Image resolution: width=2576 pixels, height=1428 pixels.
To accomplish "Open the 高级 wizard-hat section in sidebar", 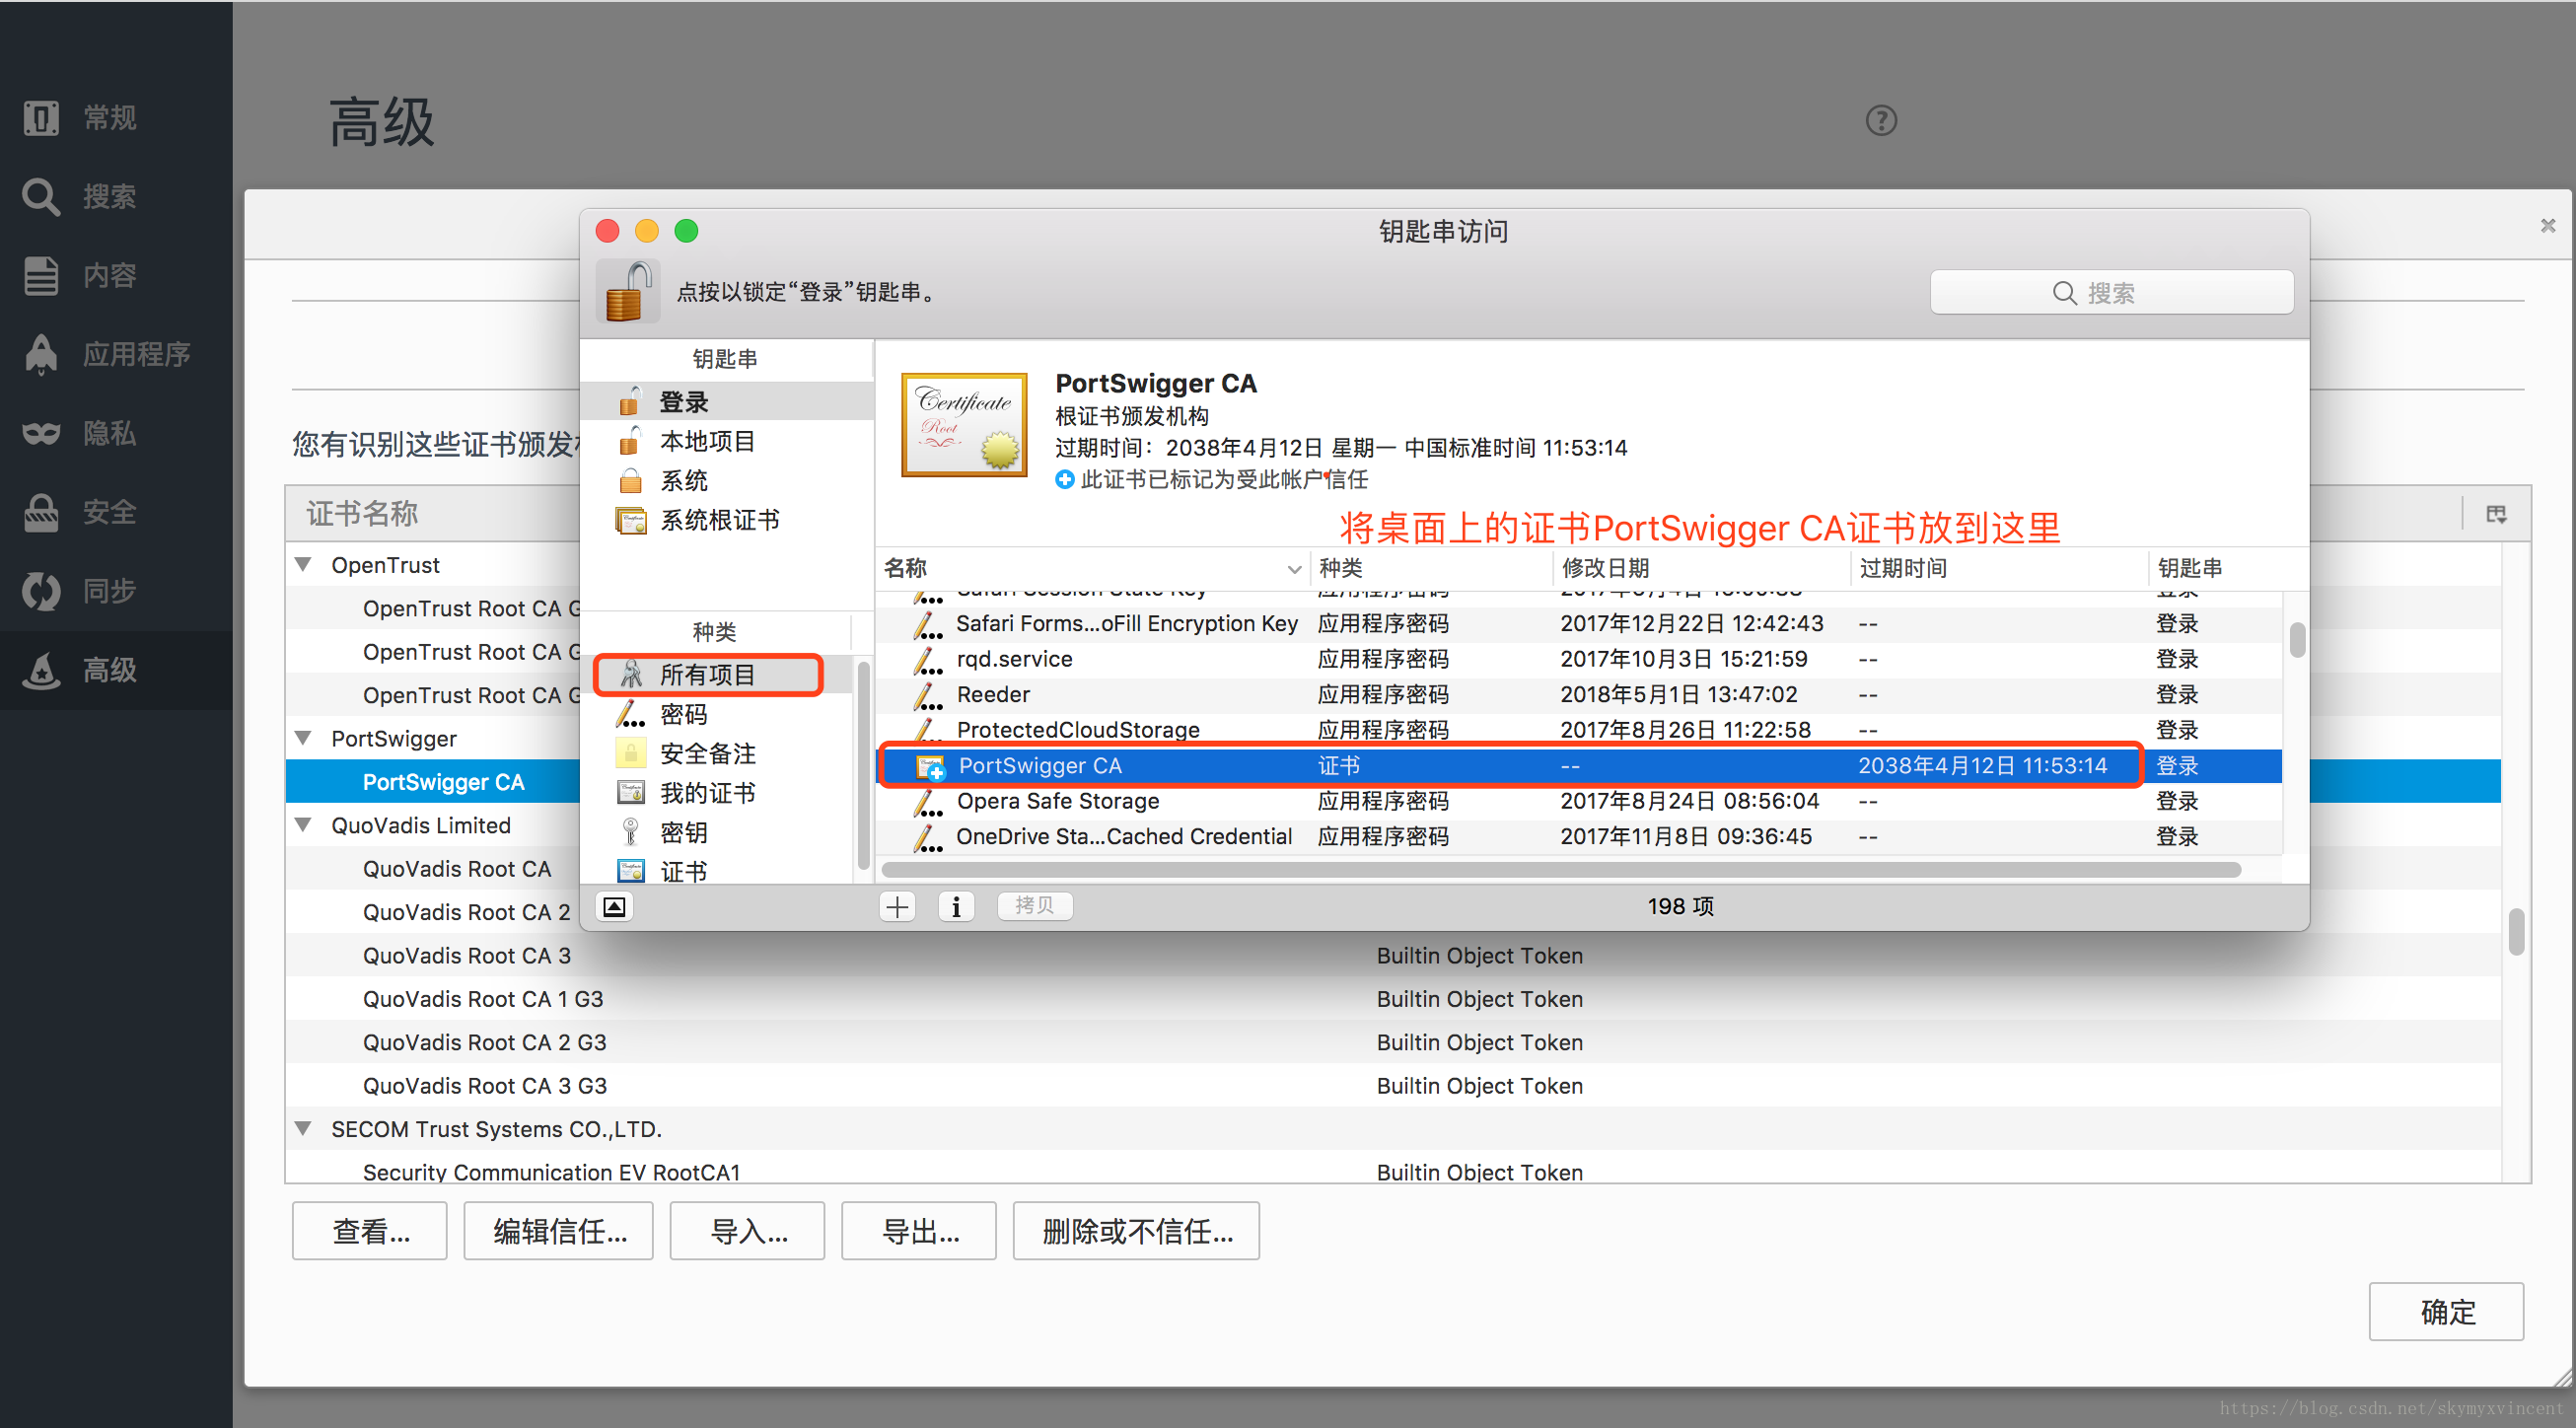I will [x=41, y=670].
